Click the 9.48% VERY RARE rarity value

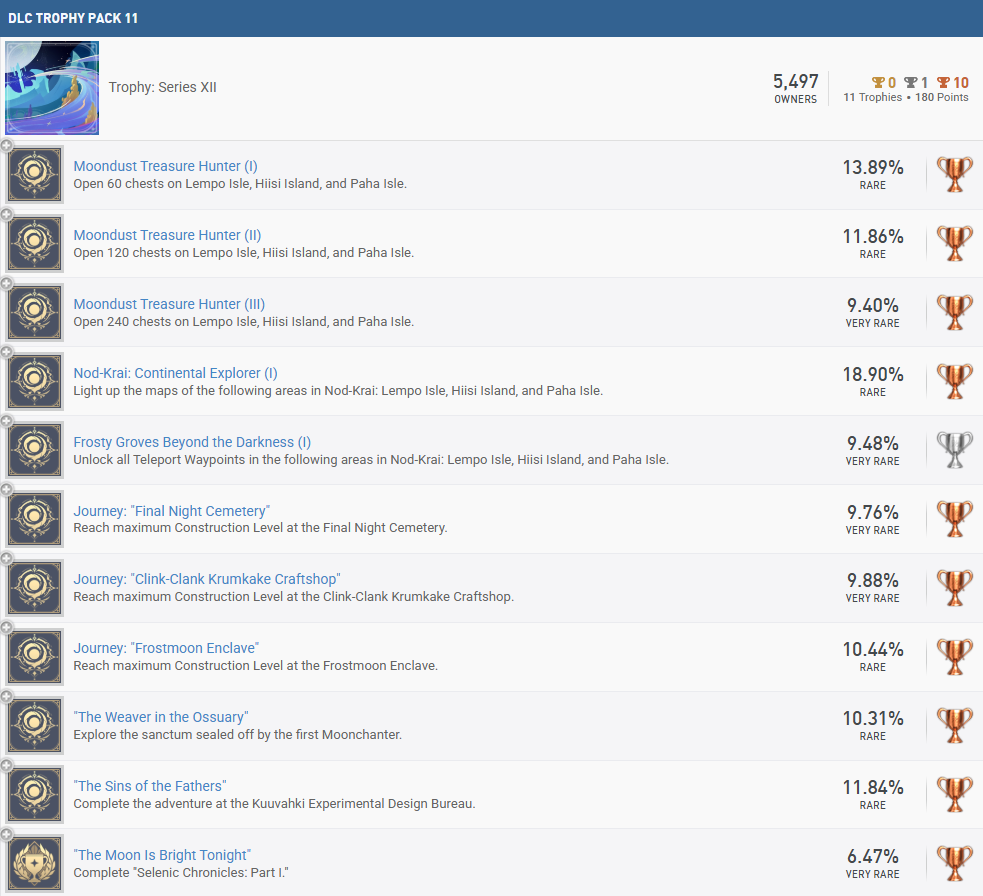(x=873, y=450)
